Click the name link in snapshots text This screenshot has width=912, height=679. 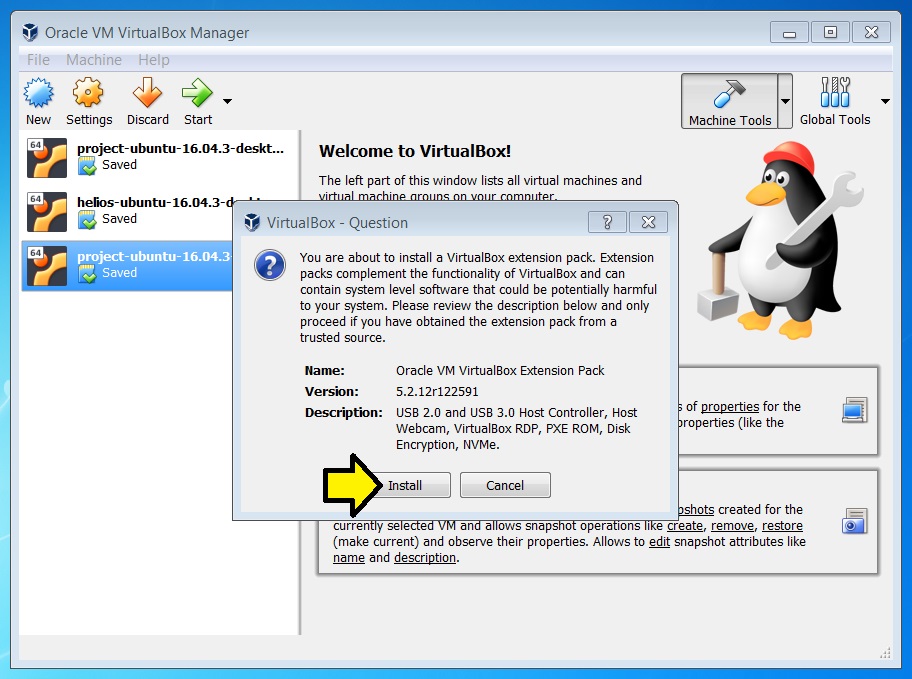pos(349,558)
